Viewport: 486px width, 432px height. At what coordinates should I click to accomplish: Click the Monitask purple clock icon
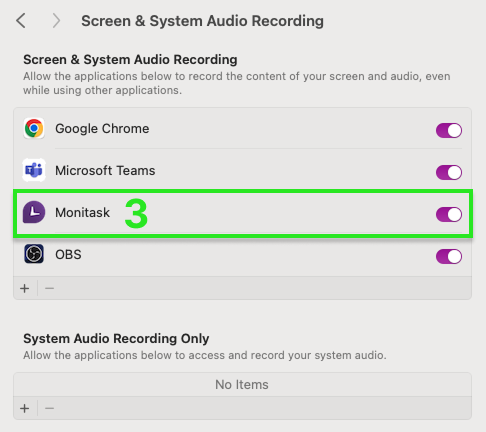[x=34, y=212]
